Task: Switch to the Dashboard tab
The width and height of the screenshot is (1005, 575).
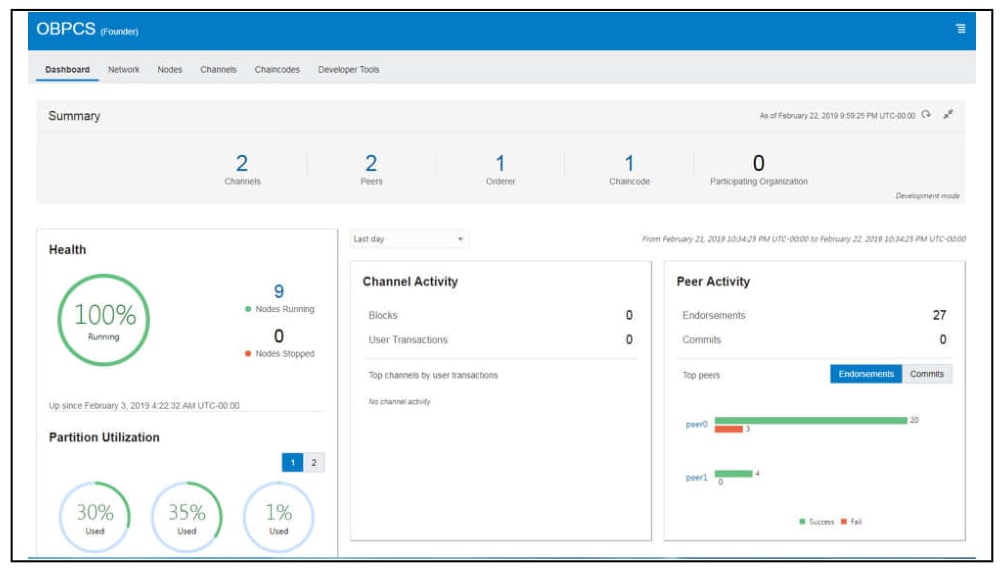Action: pyautogui.click(x=67, y=69)
